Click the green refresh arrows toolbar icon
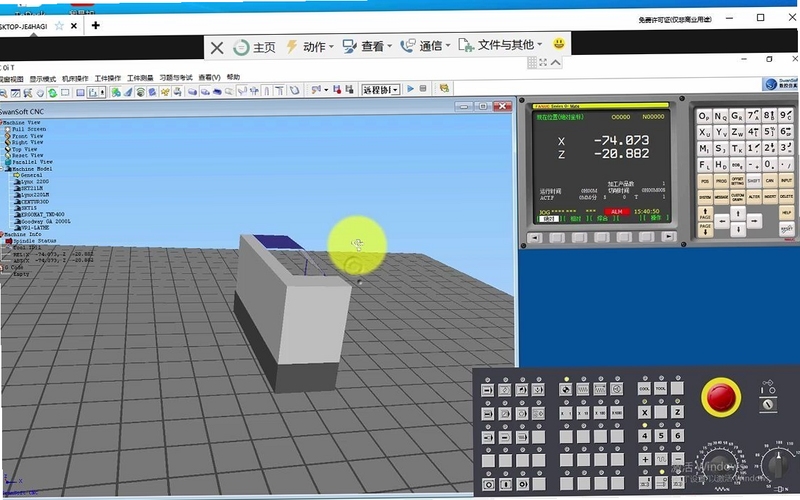This screenshot has height=500, width=800. 53,93
